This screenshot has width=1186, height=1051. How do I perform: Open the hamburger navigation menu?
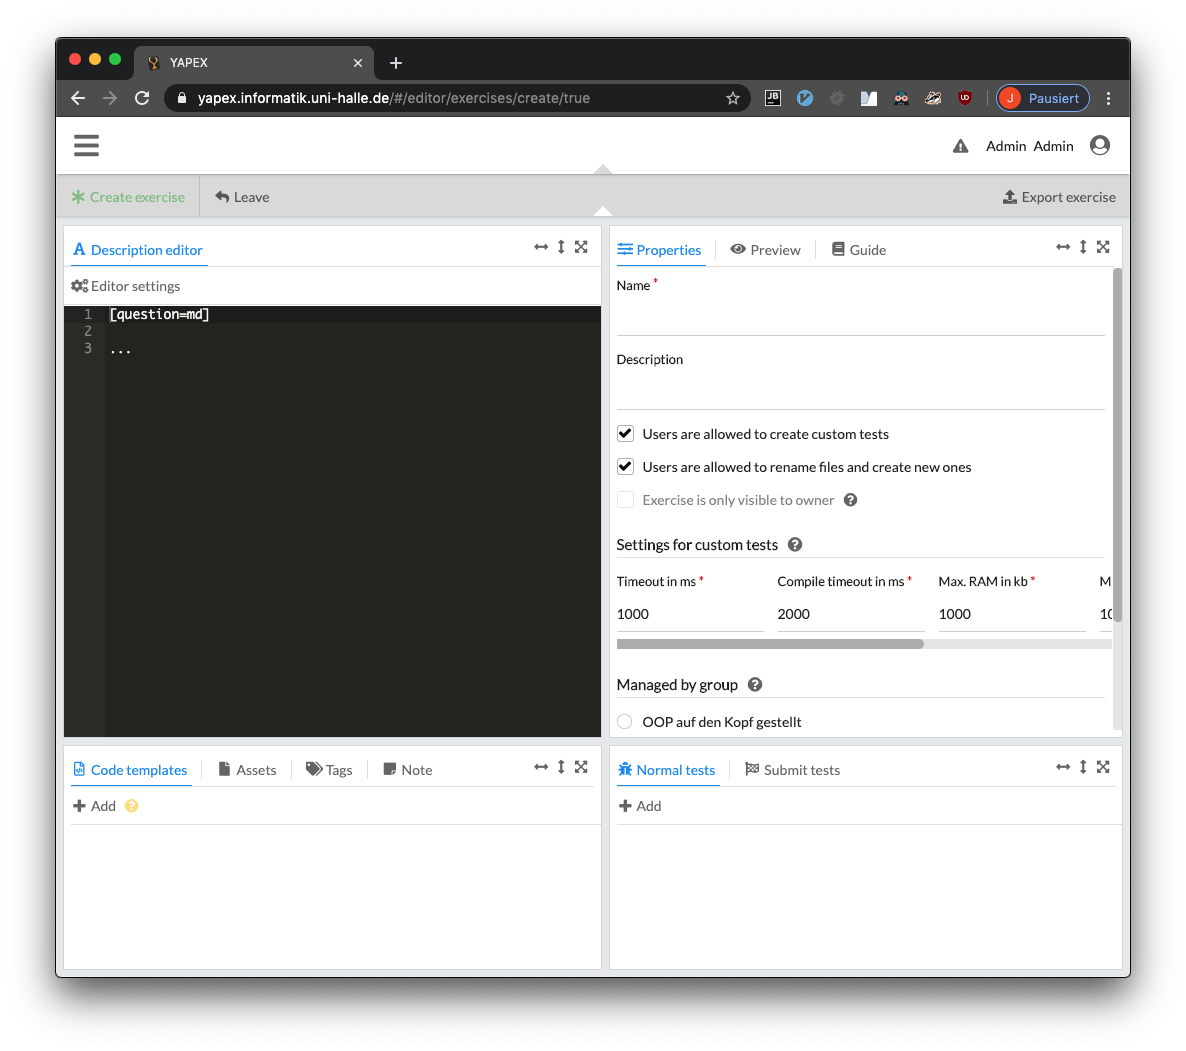pos(86,146)
